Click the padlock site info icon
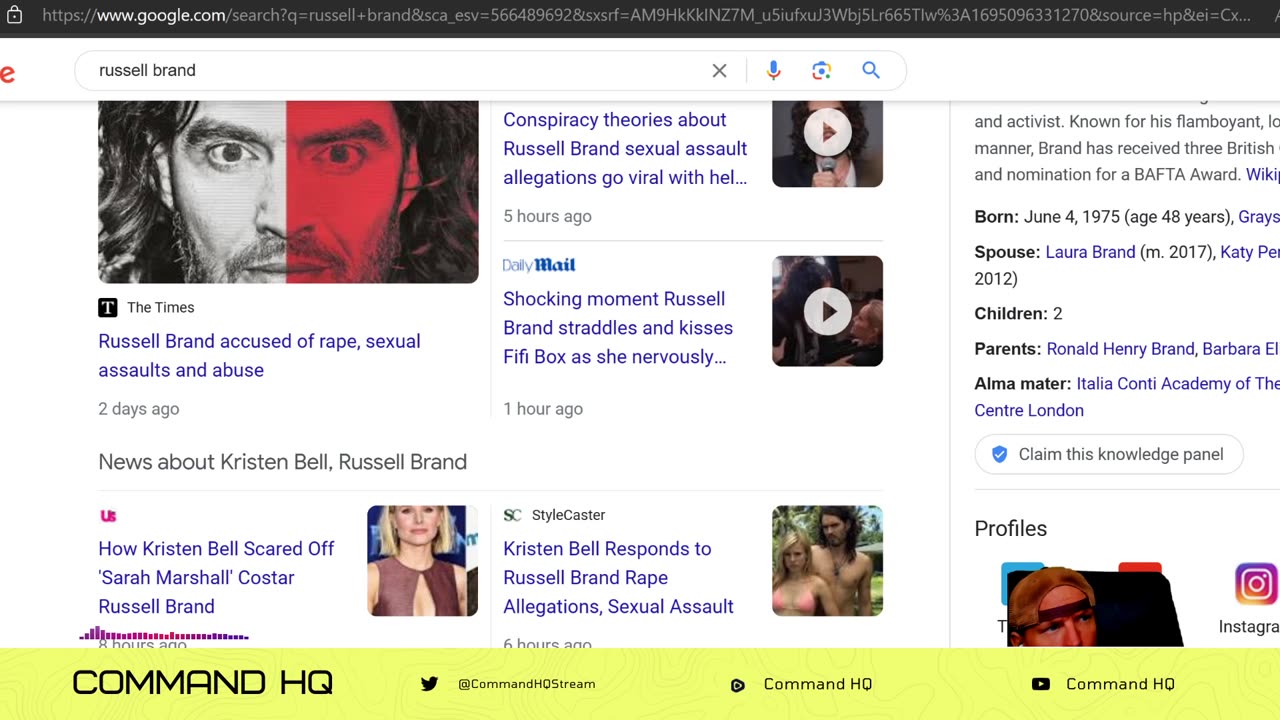The image size is (1280, 720). (x=14, y=16)
